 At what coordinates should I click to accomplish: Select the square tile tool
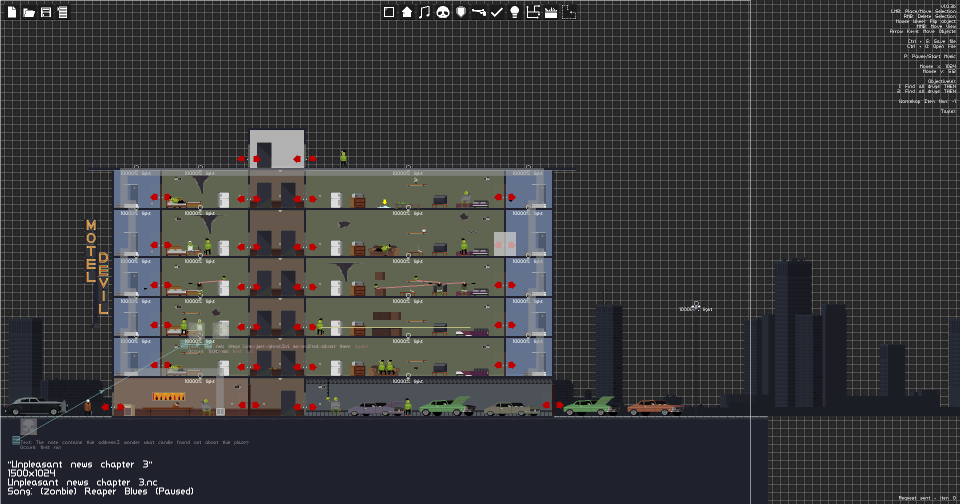[x=389, y=12]
